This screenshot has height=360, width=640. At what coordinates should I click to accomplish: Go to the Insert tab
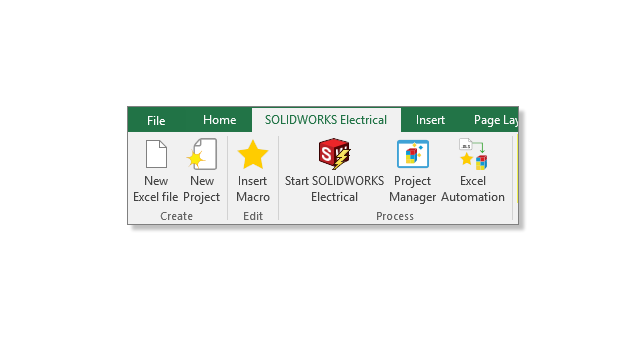click(430, 120)
